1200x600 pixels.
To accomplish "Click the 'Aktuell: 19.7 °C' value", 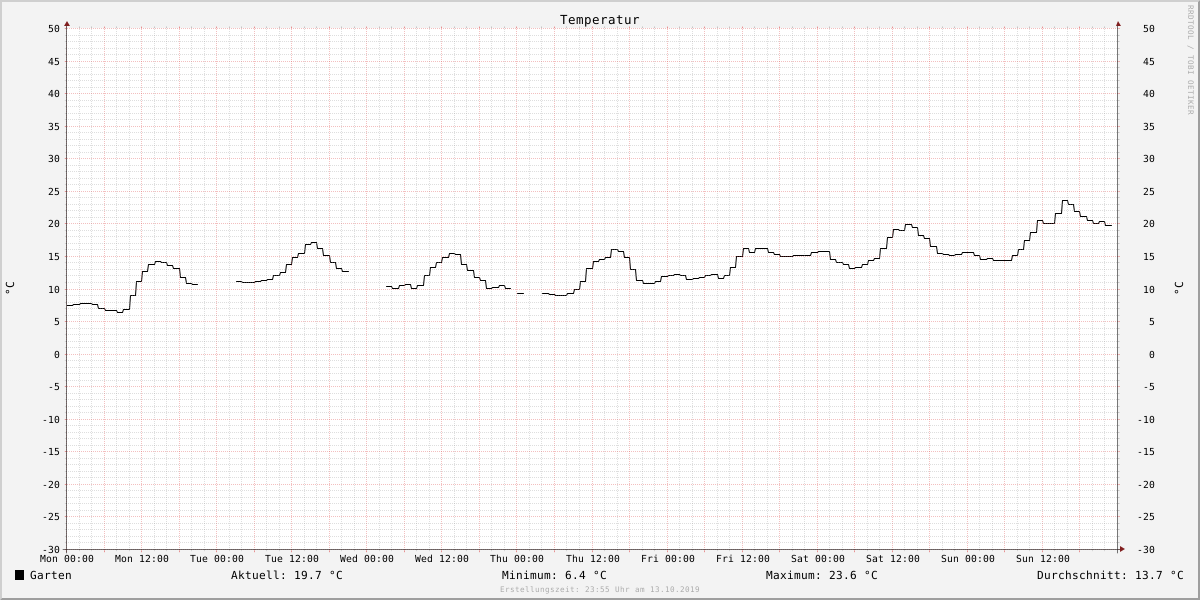I will 287,575.
